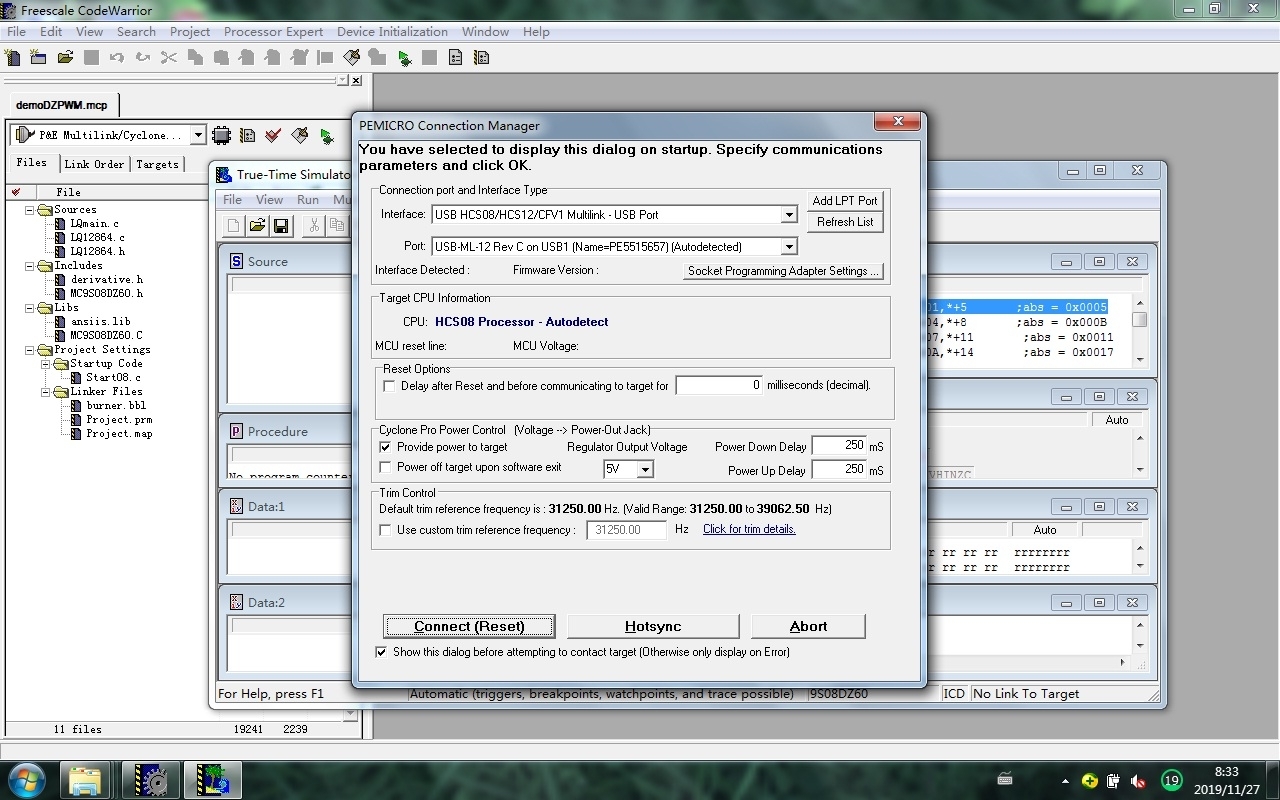Click the New Project toolbar icon
This screenshot has width=1280, height=800.
click(39, 58)
